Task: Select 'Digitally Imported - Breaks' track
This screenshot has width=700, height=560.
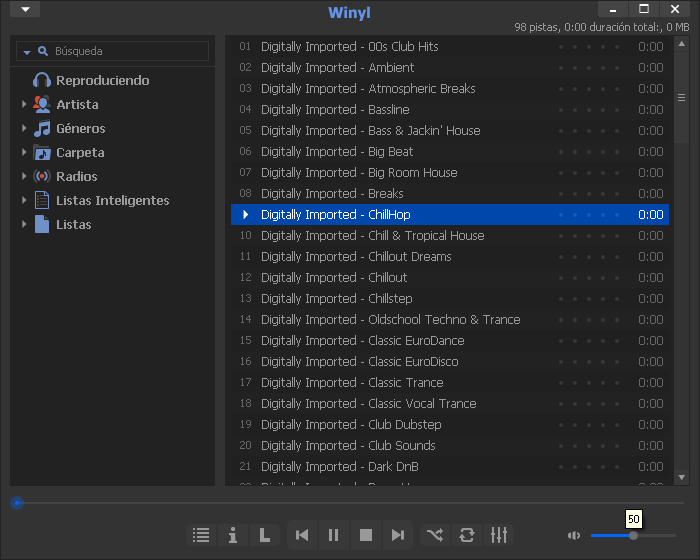Action: [x=450, y=193]
